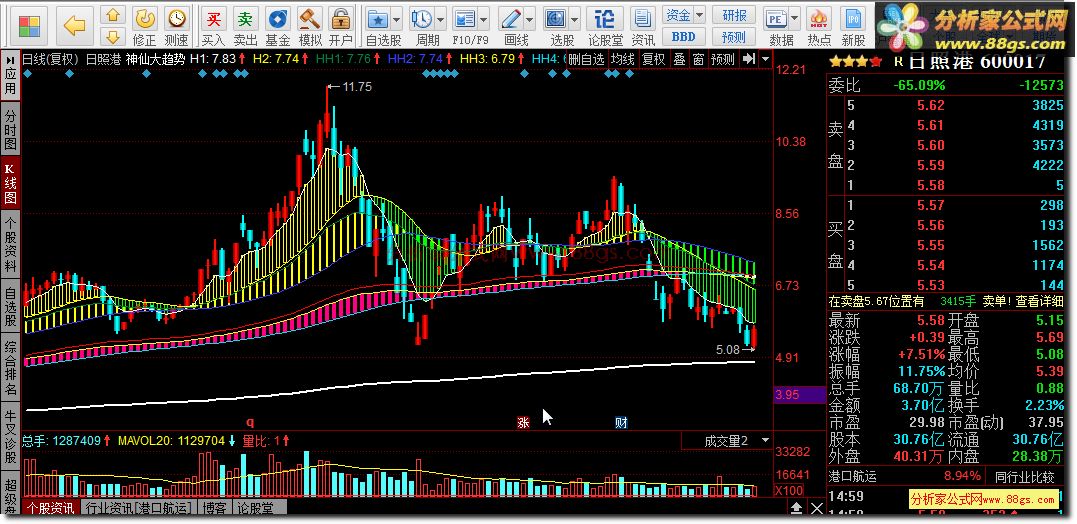This screenshot has height=524, width=1077.
Task: Open the 成交量2 indicator dropdown
Action: tap(765, 440)
